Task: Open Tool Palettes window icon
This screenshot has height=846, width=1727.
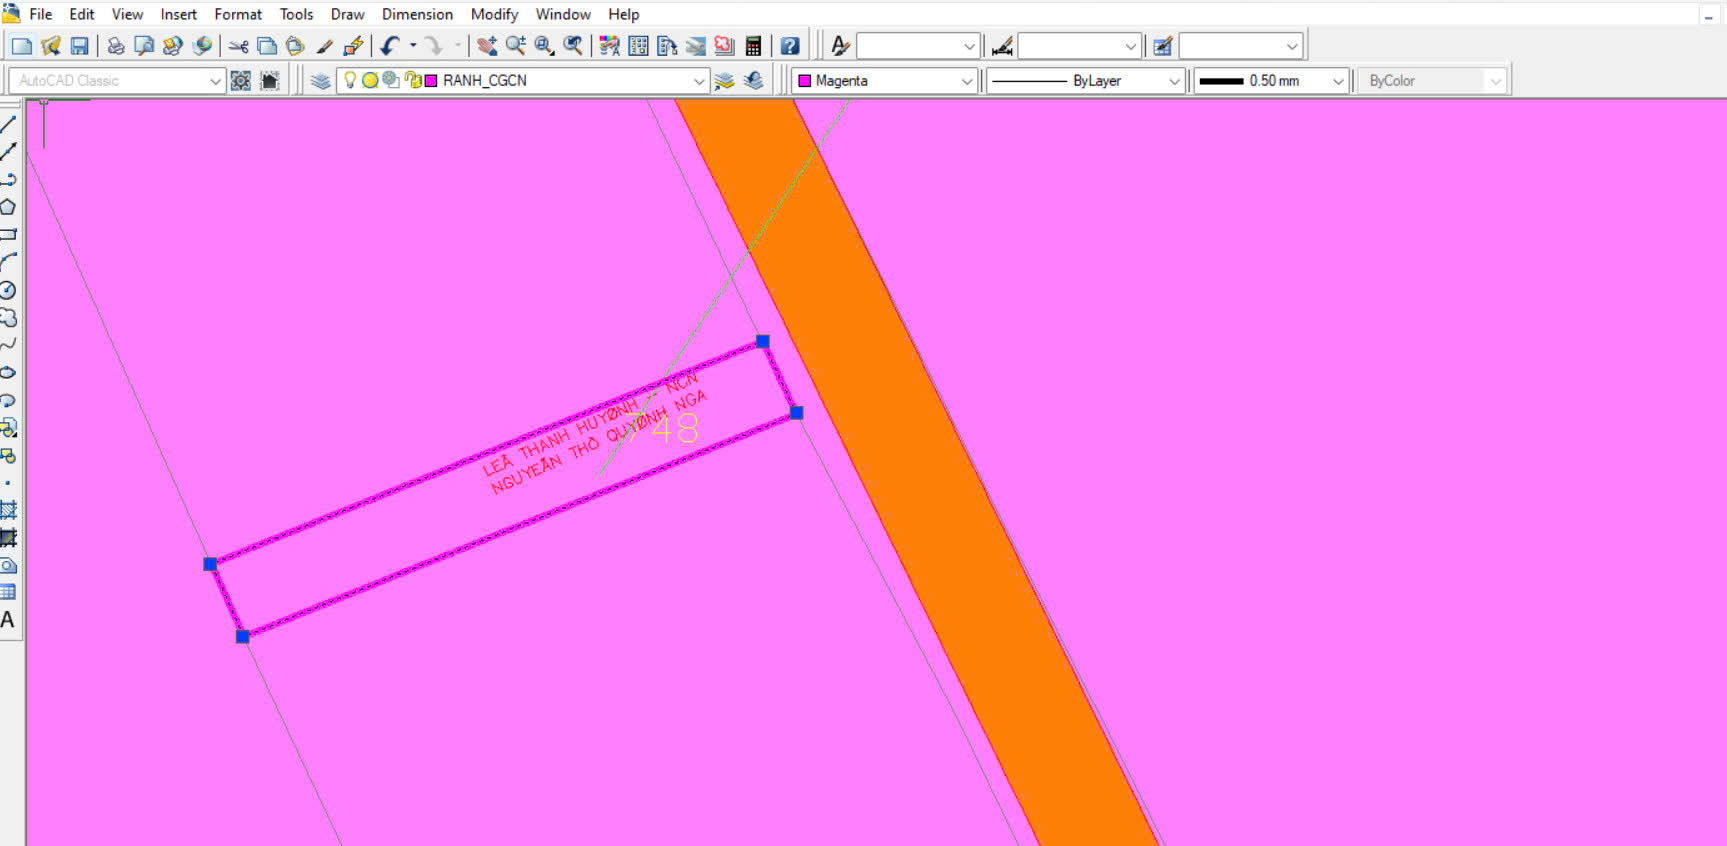Action: 667,46
